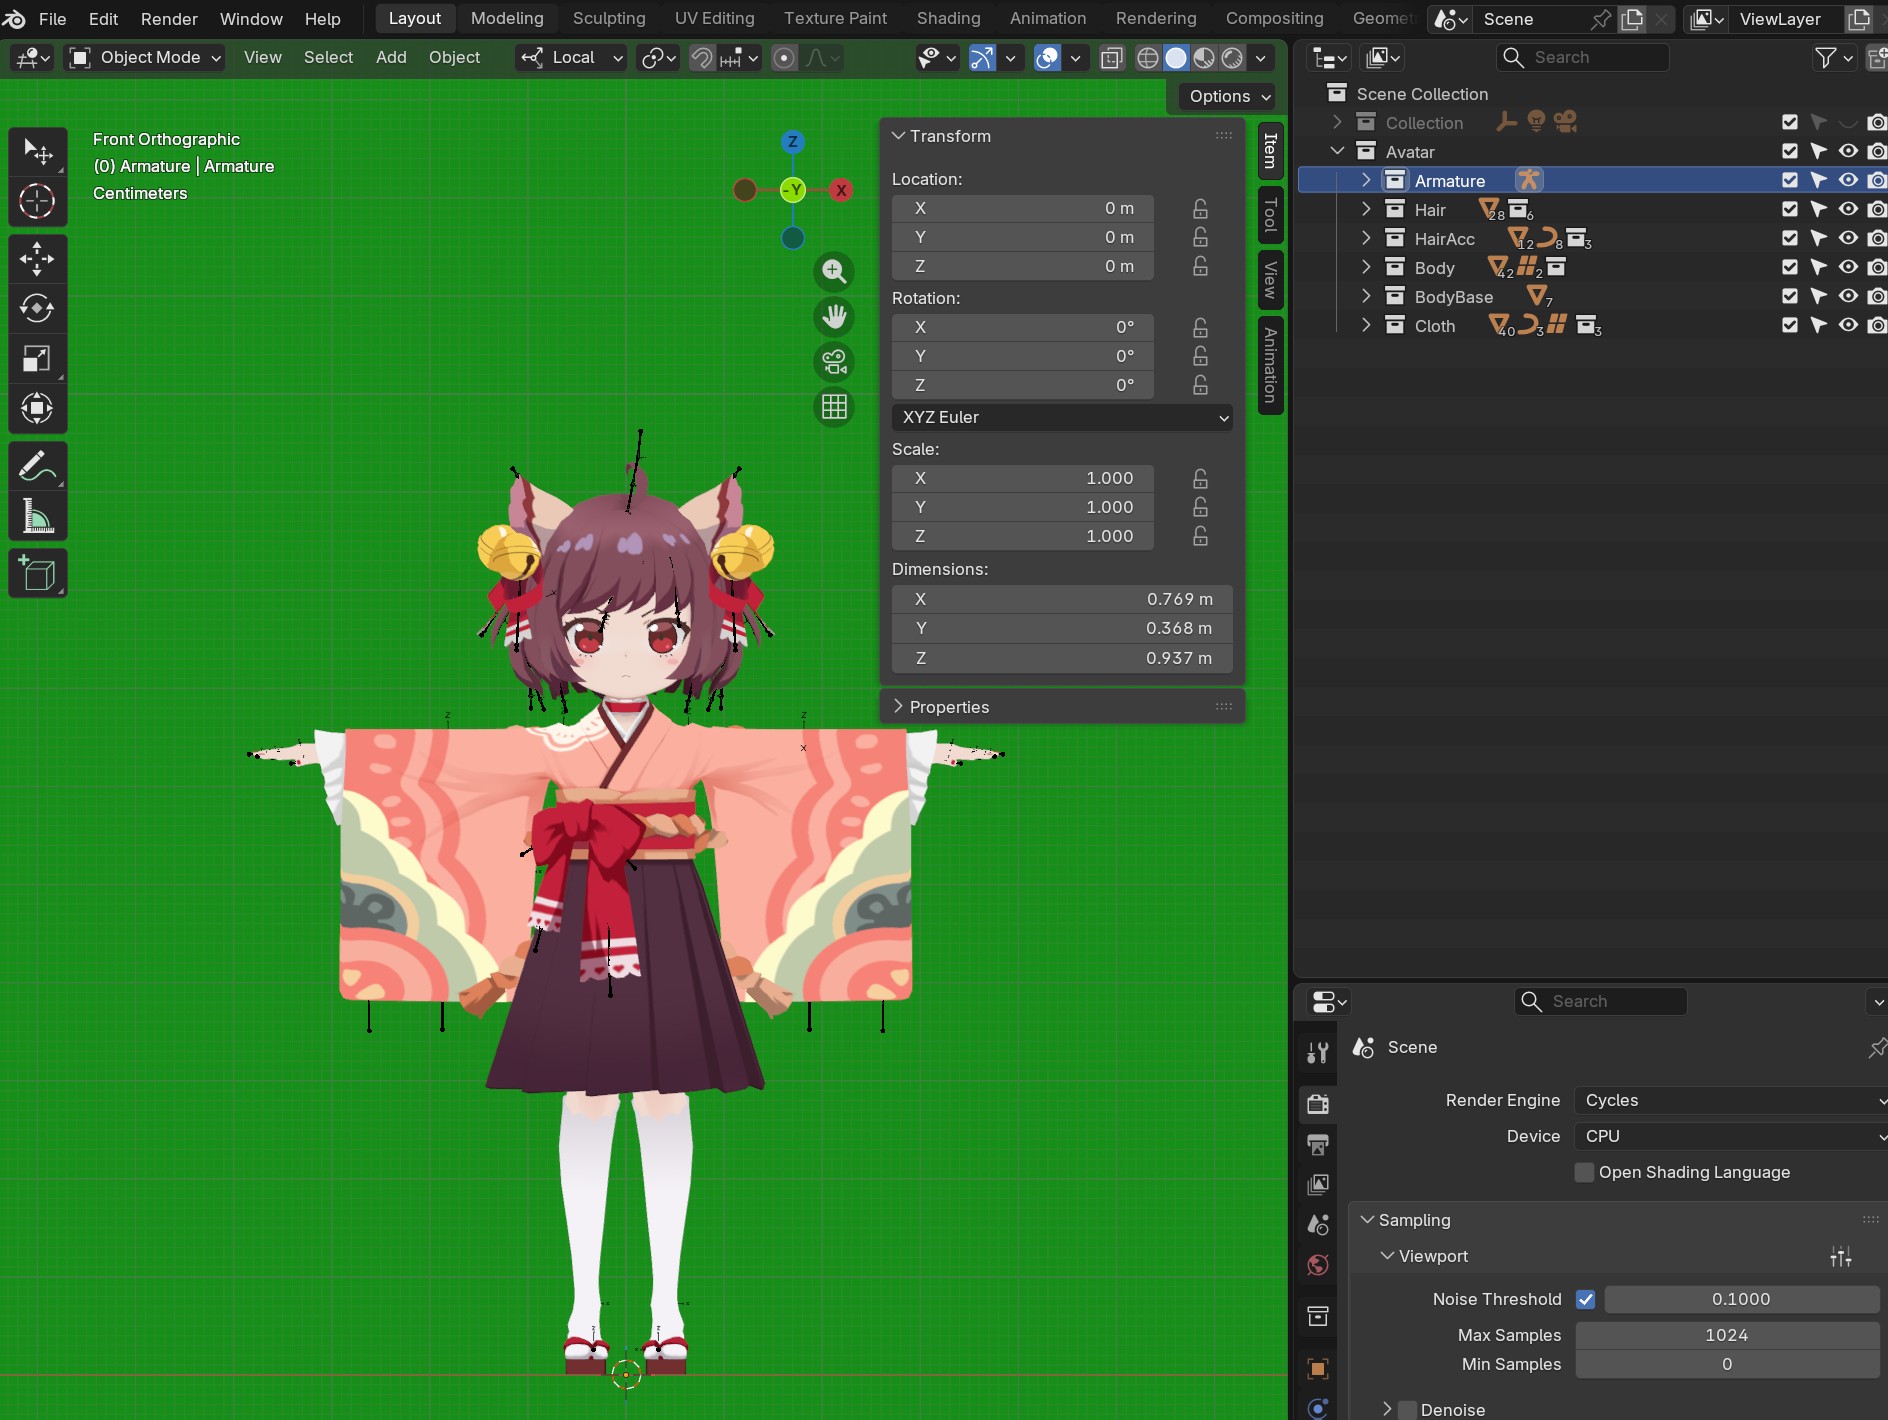1888x1420 pixels.
Task: Choose the Measure tool
Action: coord(37,517)
